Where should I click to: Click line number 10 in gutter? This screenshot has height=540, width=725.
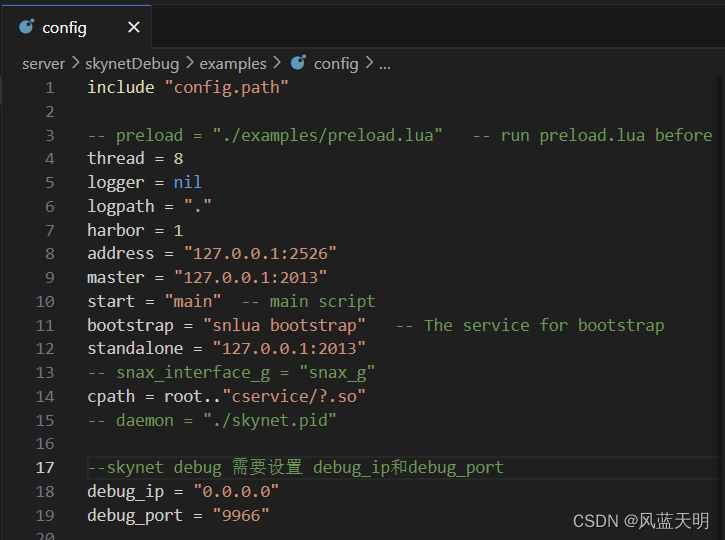[x=45, y=301]
